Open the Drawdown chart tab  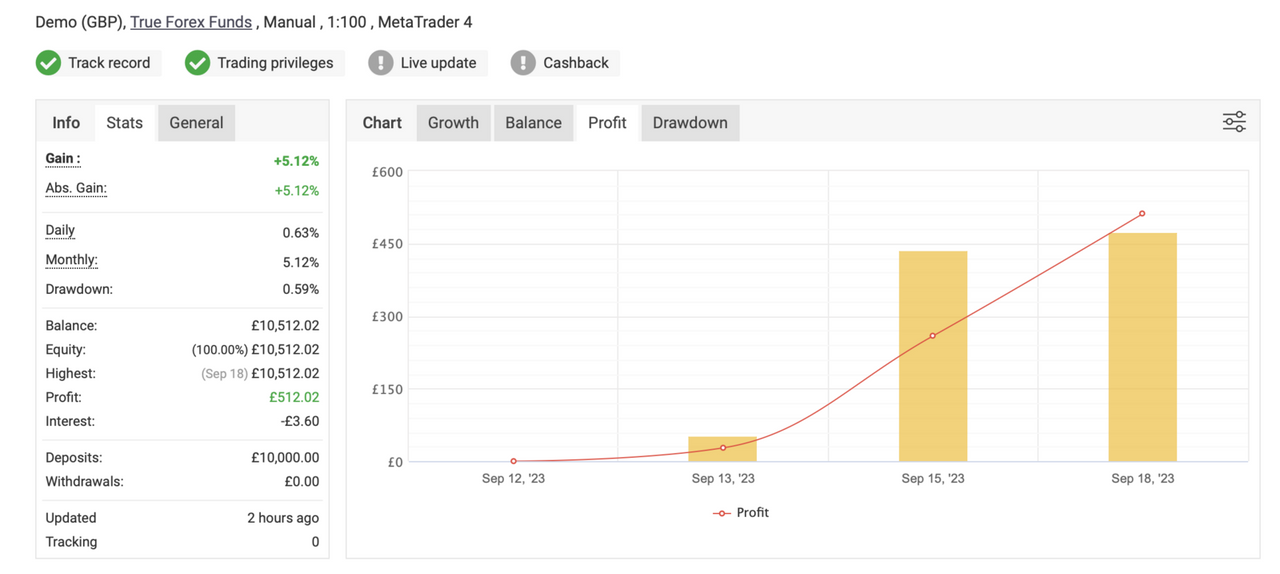click(690, 123)
